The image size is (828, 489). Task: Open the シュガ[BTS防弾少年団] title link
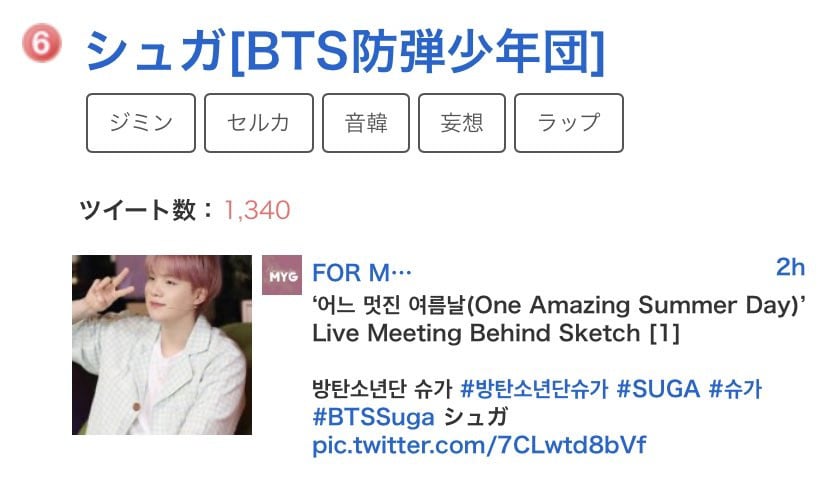pos(345,52)
